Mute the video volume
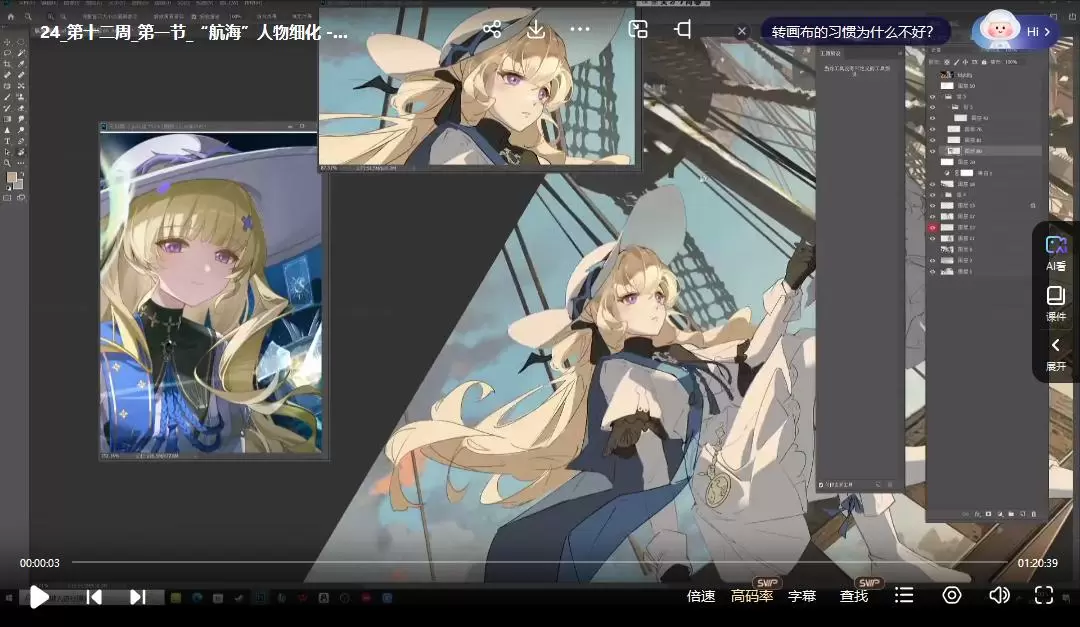The width and height of the screenshot is (1080, 627). tap(998, 596)
